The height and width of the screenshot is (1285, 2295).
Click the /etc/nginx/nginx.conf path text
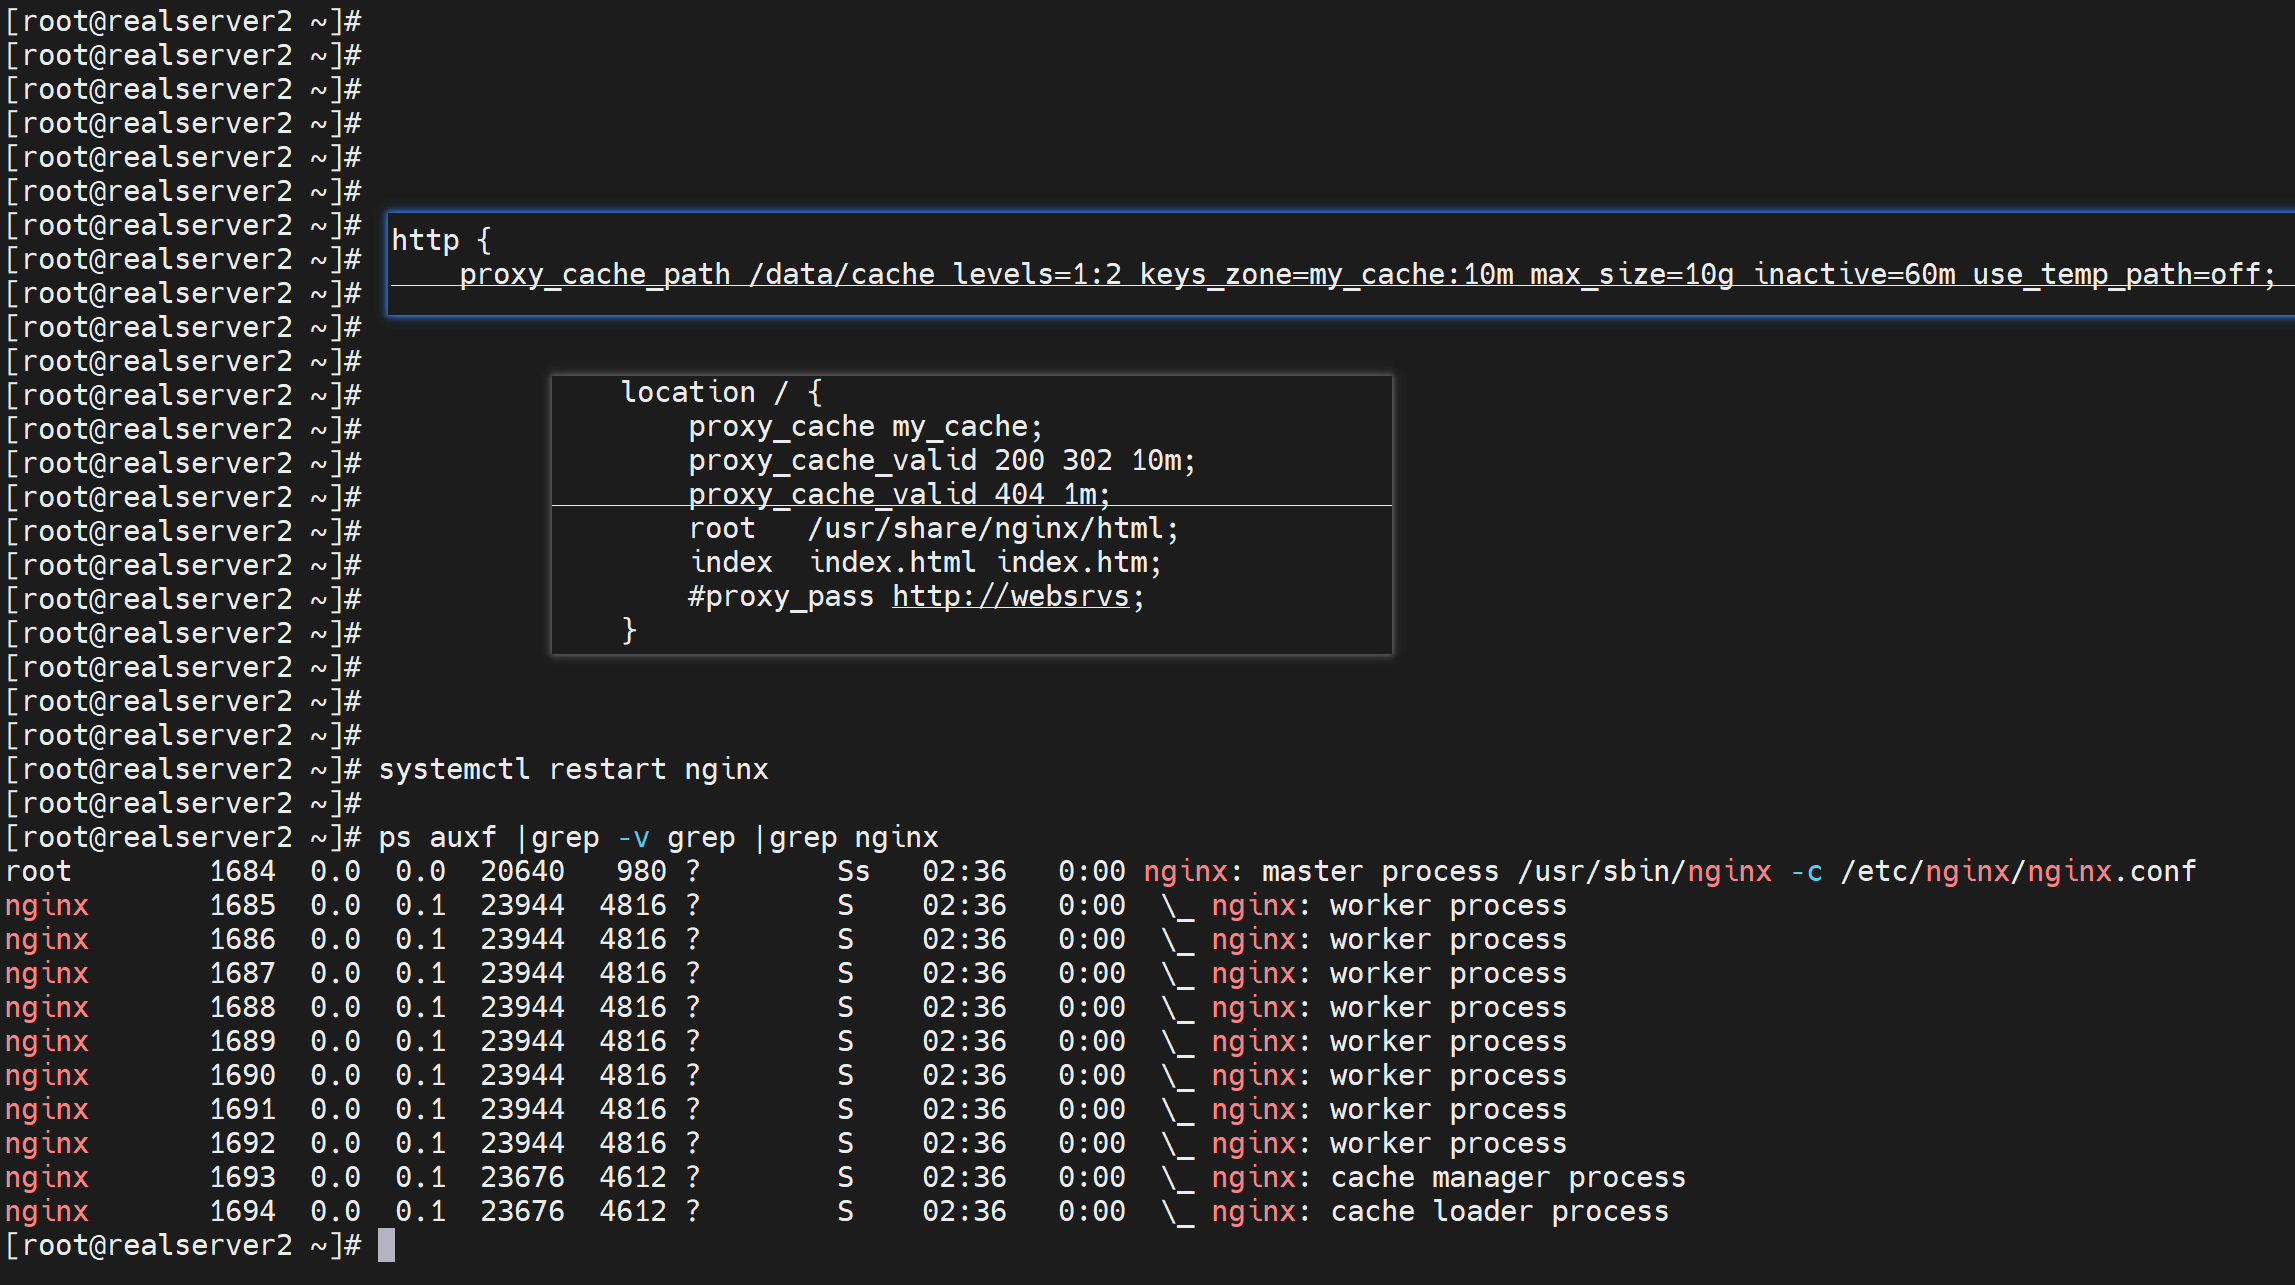pos(2018,871)
